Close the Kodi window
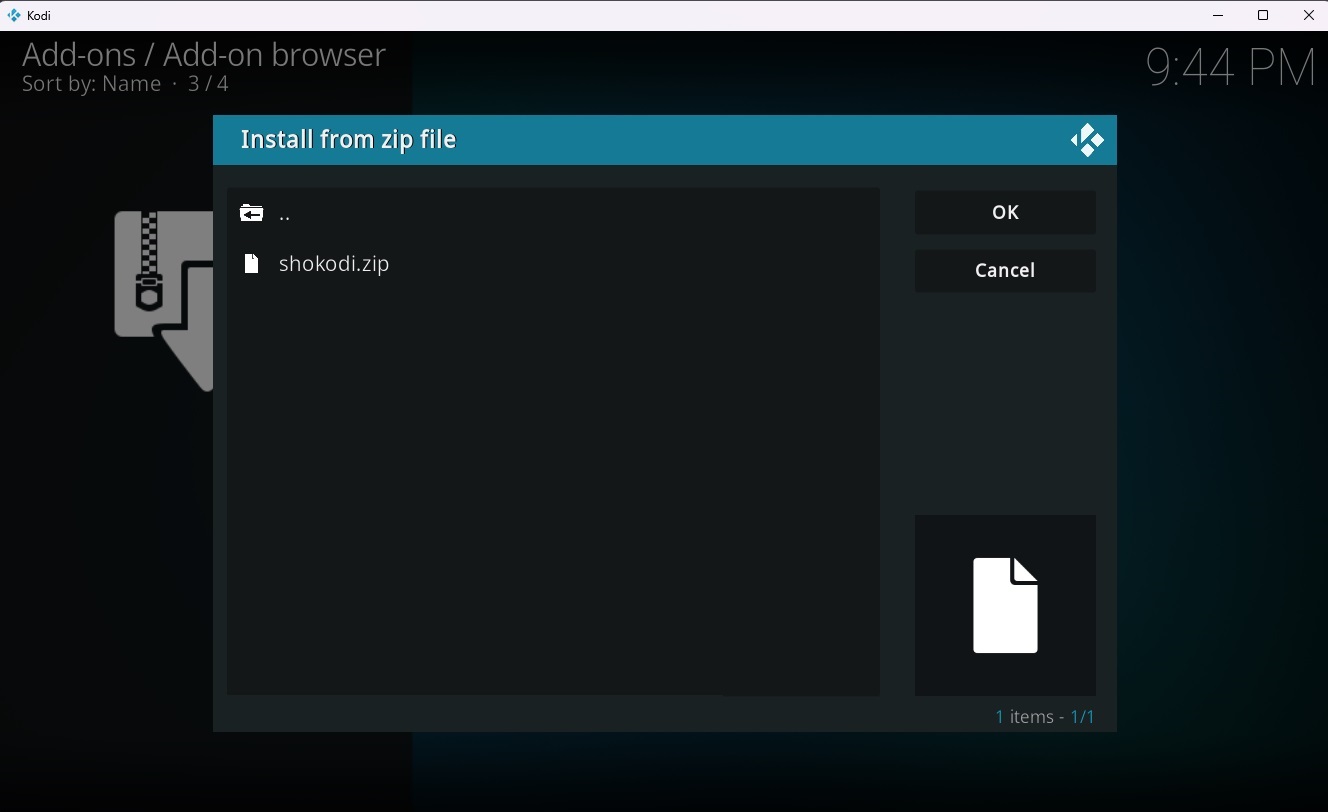1328x812 pixels. pyautogui.click(x=1308, y=15)
